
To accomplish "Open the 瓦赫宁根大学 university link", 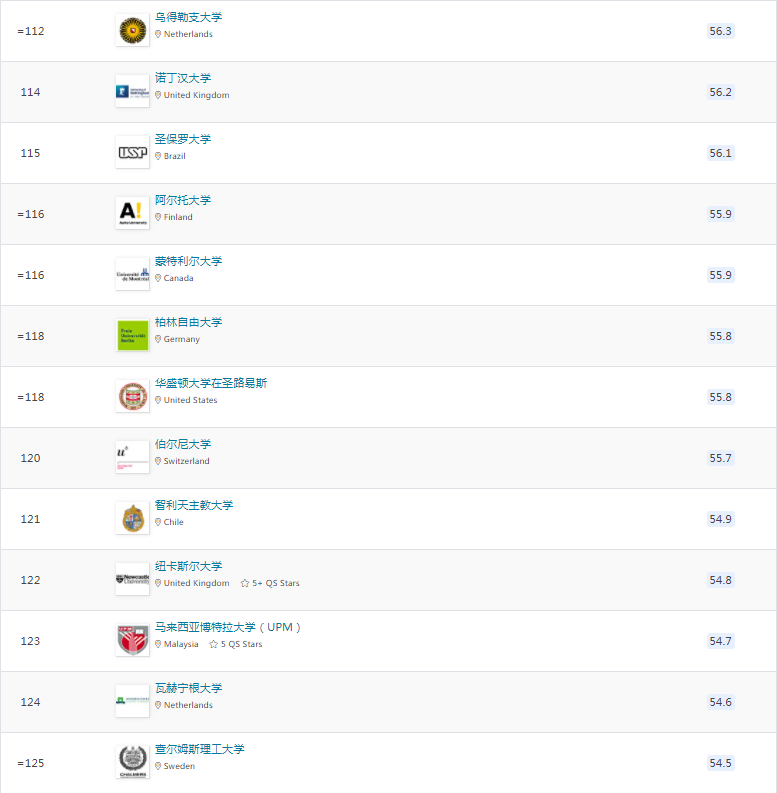I will click(188, 688).
